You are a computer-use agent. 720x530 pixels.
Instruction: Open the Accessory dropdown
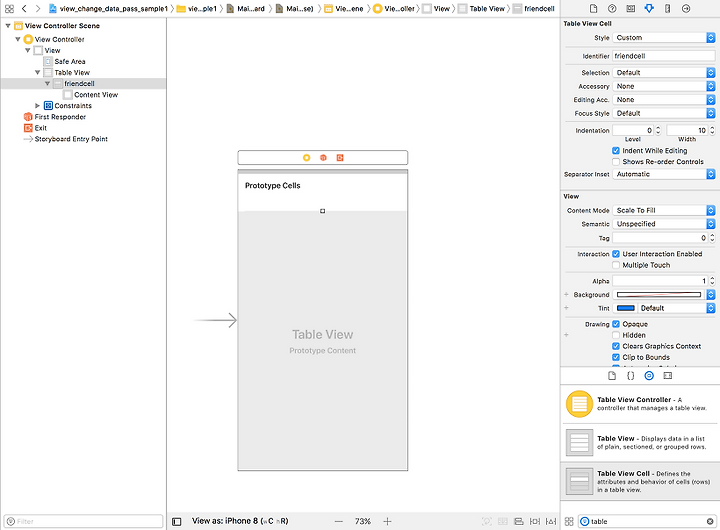(x=664, y=86)
